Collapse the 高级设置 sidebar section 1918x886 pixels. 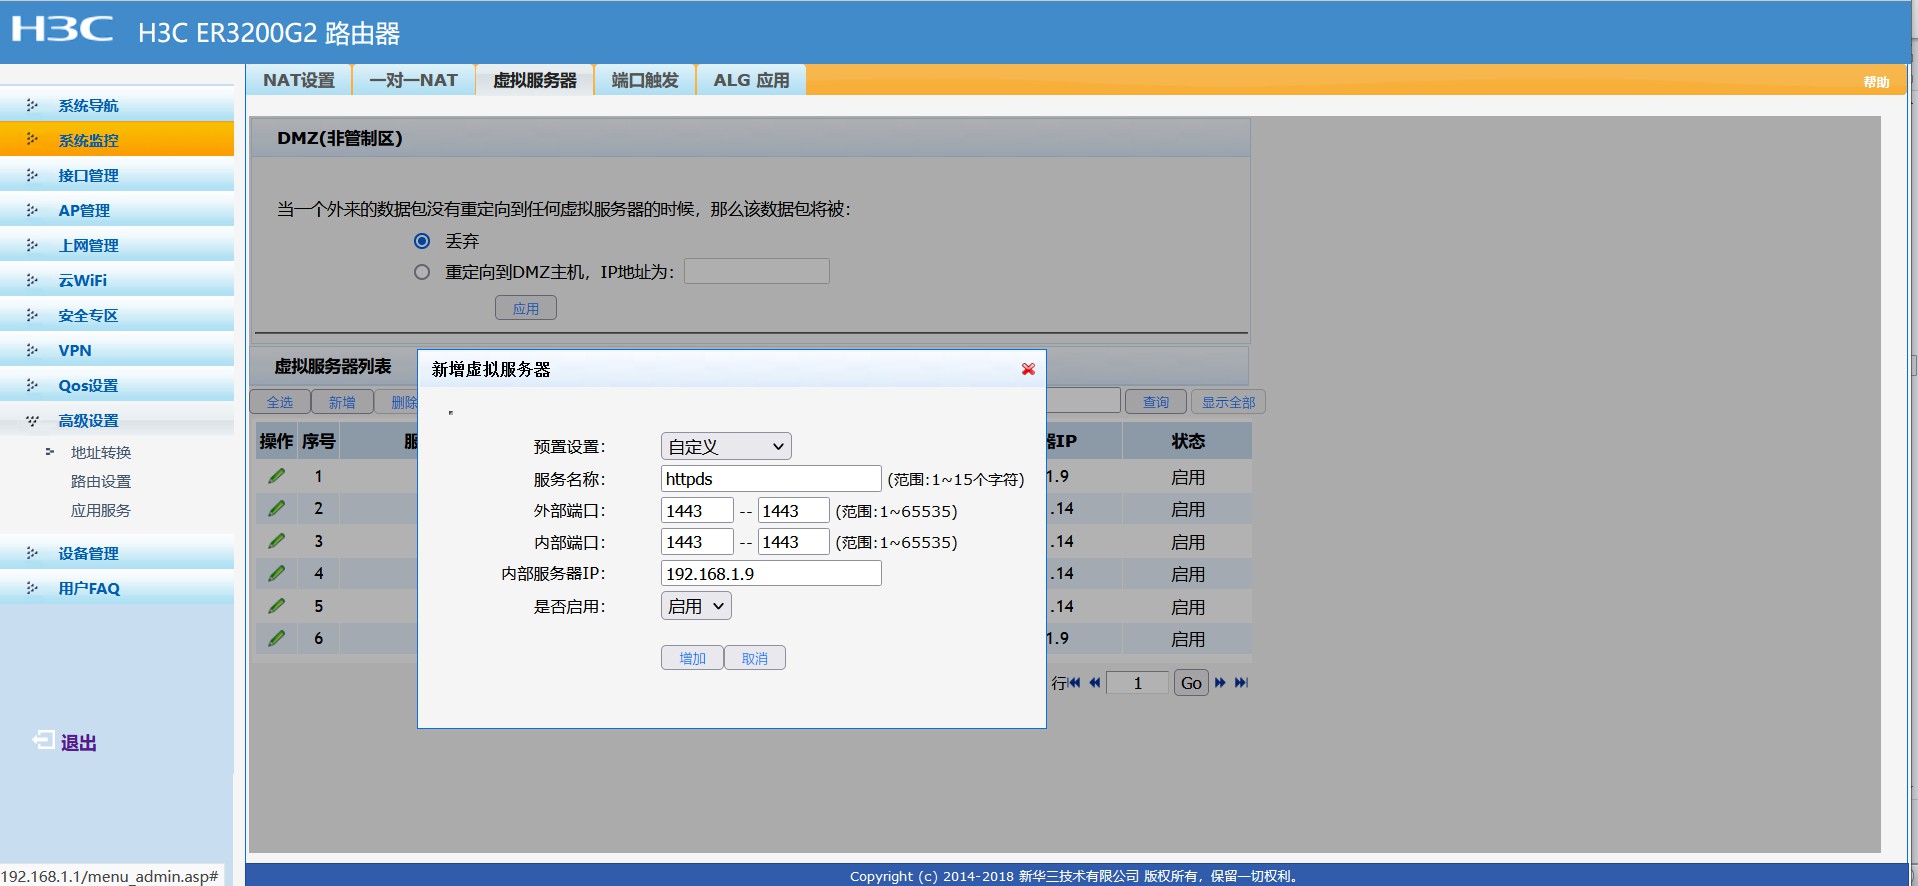(88, 421)
